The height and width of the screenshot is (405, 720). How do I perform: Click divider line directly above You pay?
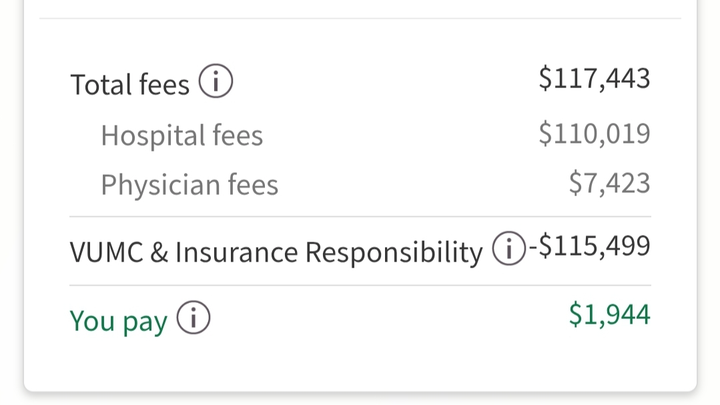360,285
